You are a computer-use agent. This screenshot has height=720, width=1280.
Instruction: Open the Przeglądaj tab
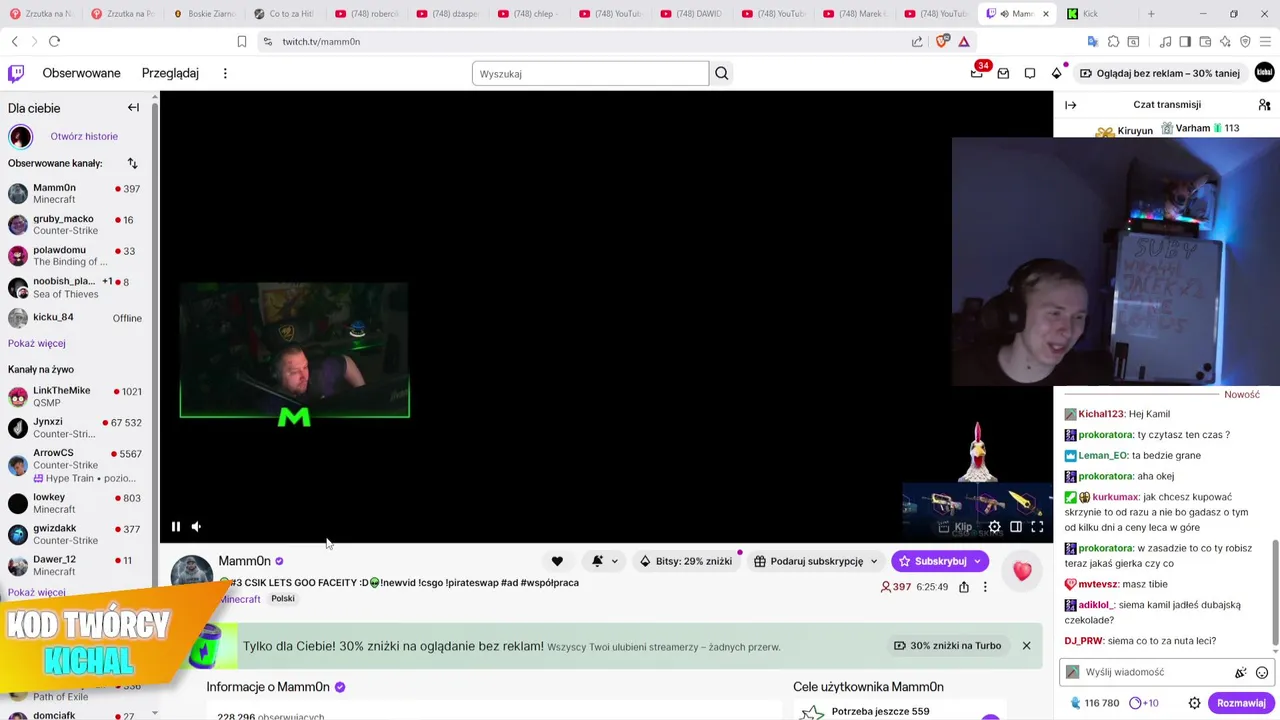(170, 73)
